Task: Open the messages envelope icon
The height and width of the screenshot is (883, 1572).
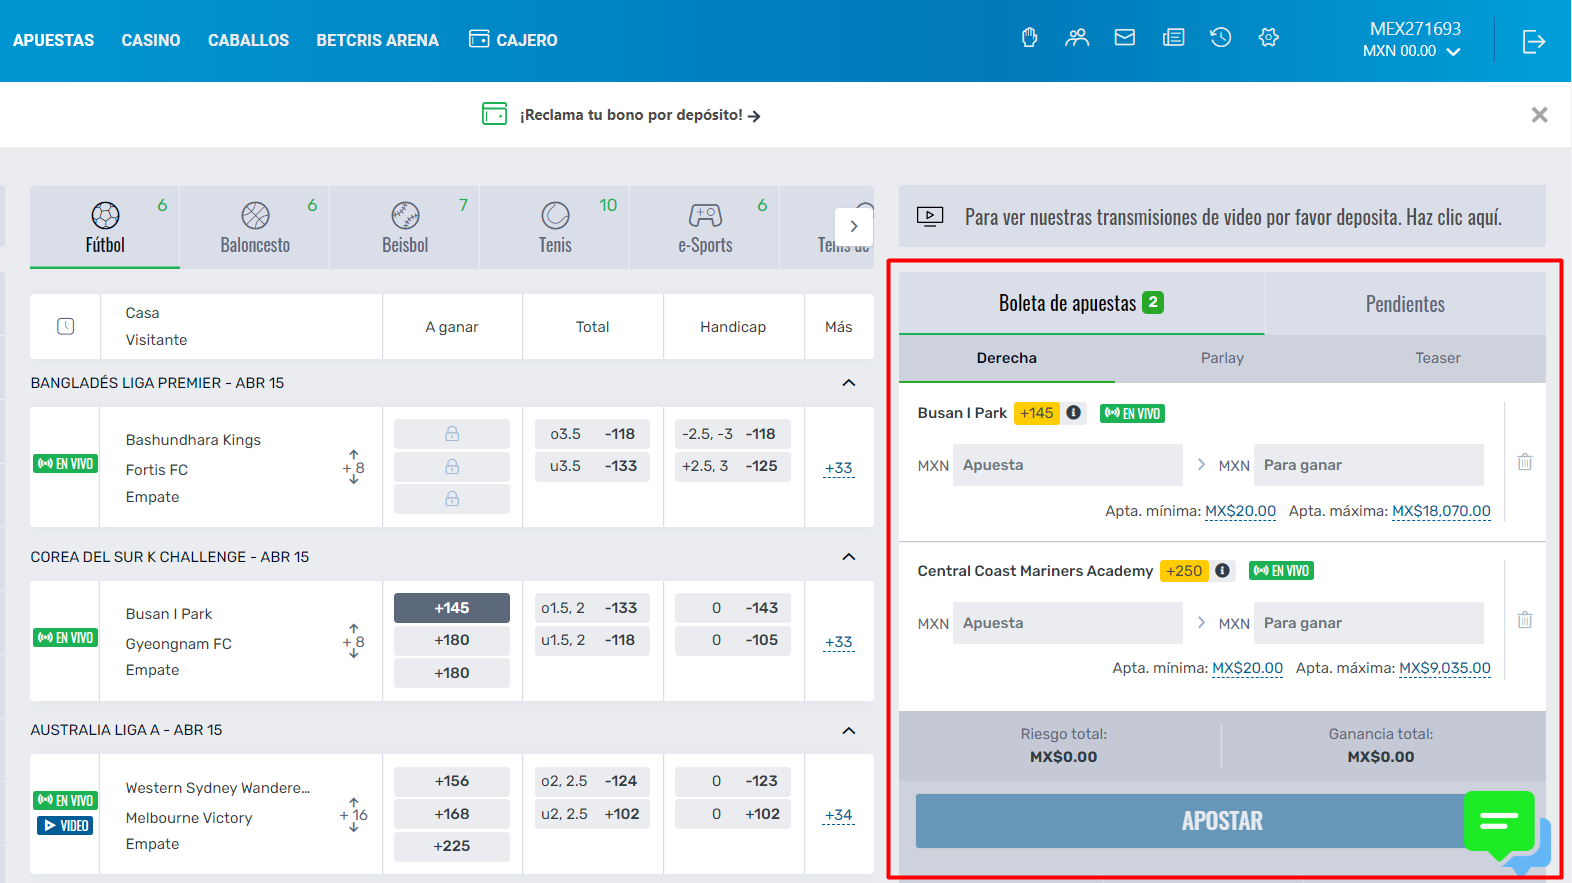Action: point(1125,38)
